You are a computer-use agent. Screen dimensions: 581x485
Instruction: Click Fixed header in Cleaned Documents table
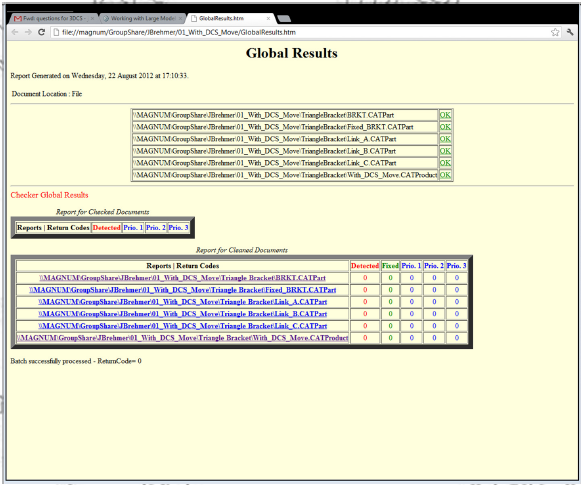(390, 266)
